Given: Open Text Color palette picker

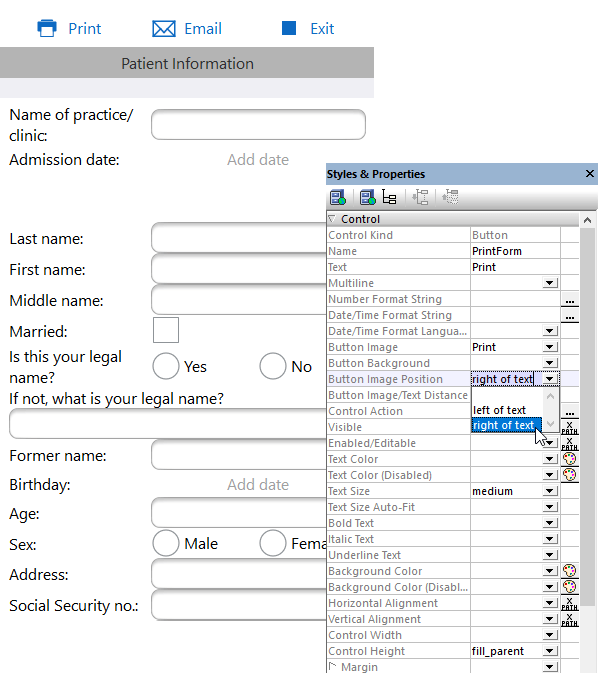Looking at the screenshot, I should [x=569, y=459].
